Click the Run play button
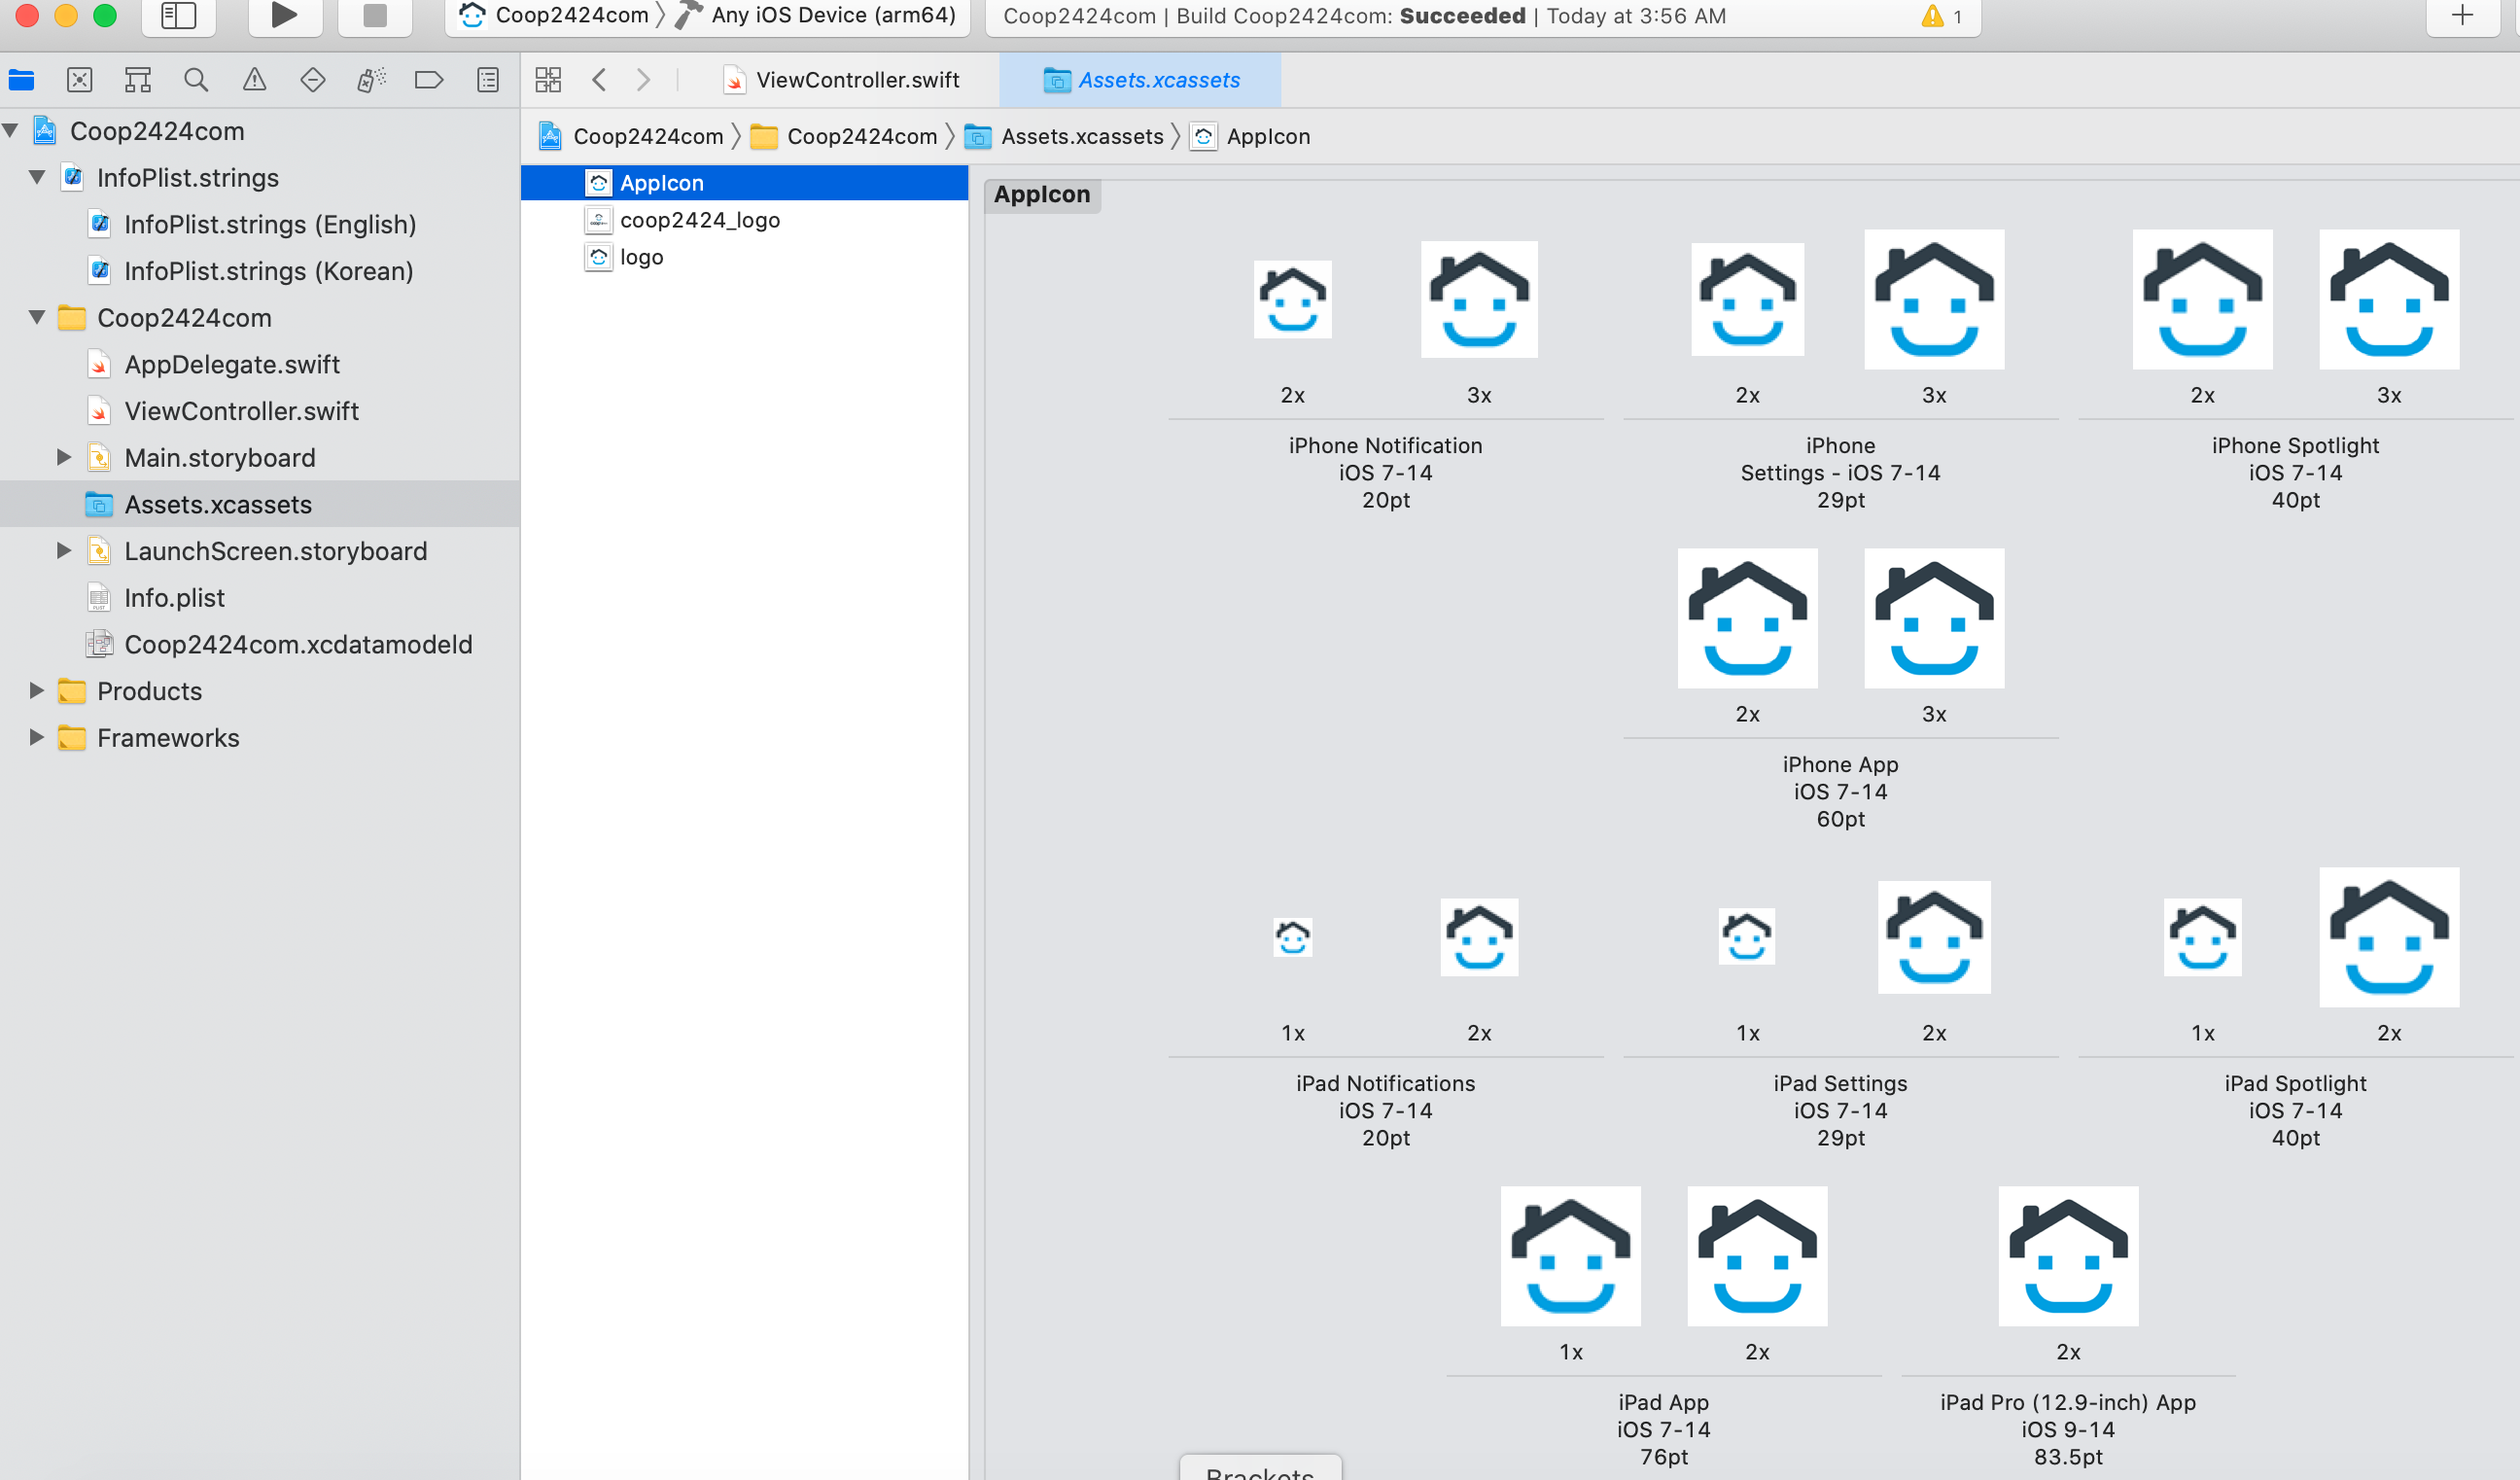Image resolution: width=2520 pixels, height=1480 pixels. pyautogui.click(x=284, y=15)
